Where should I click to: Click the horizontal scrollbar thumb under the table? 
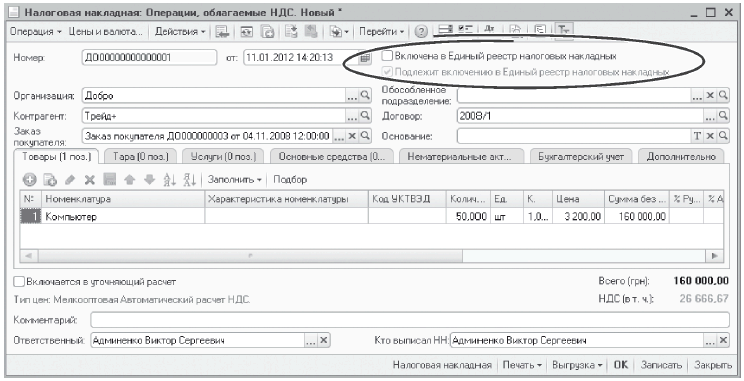(x=250, y=256)
